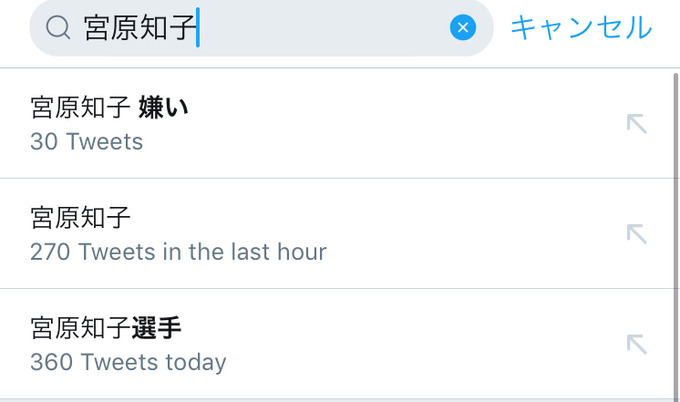Select the plain 宮原知子 suggestion
Screen dimensions: 680x402
(337, 234)
